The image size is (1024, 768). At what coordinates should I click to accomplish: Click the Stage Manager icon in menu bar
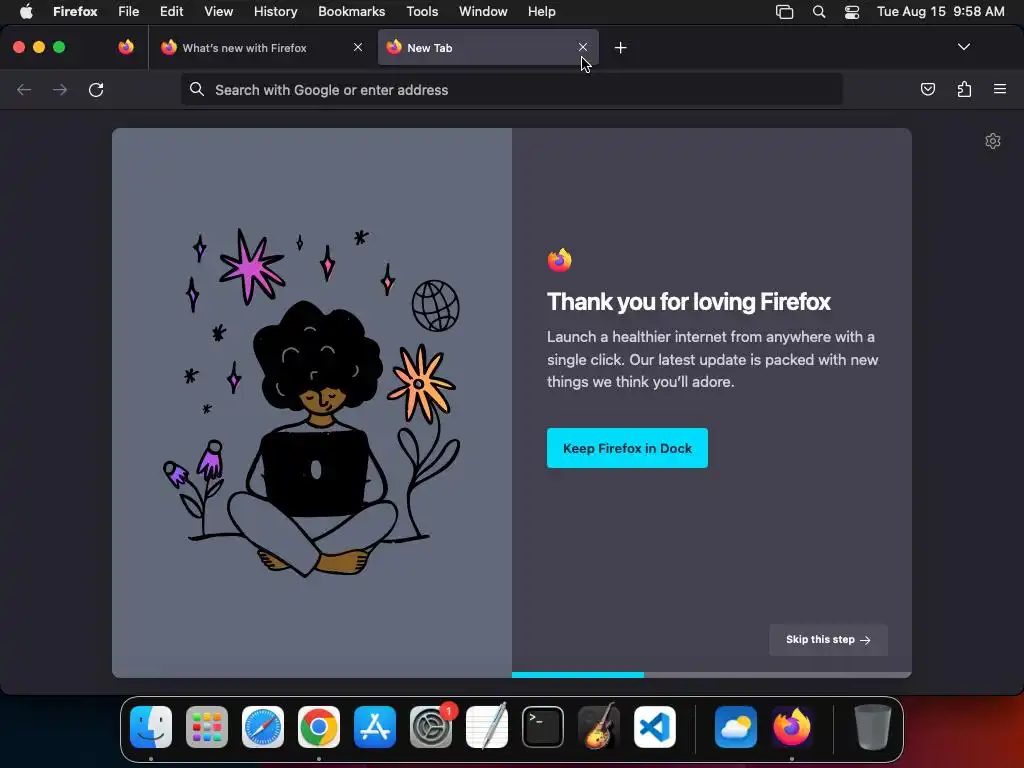[x=784, y=11]
